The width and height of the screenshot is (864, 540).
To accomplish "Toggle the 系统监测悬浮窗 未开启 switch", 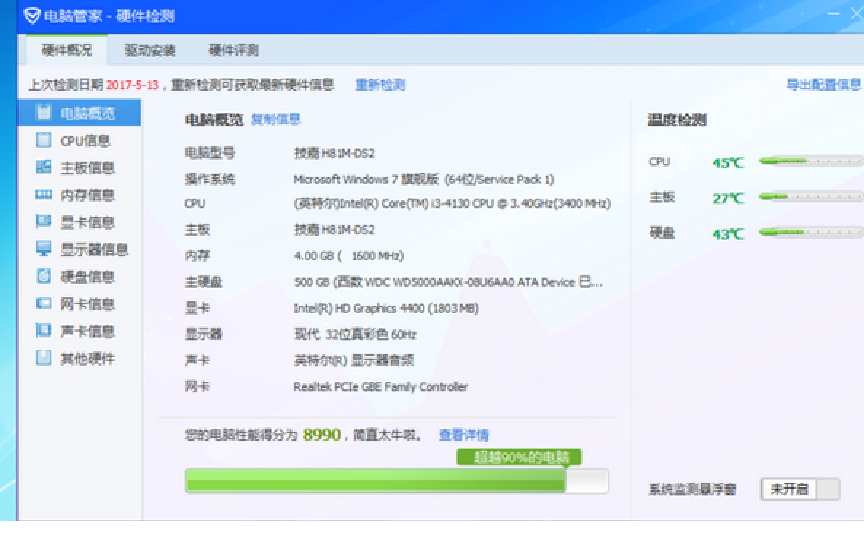I will (x=800, y=489).
